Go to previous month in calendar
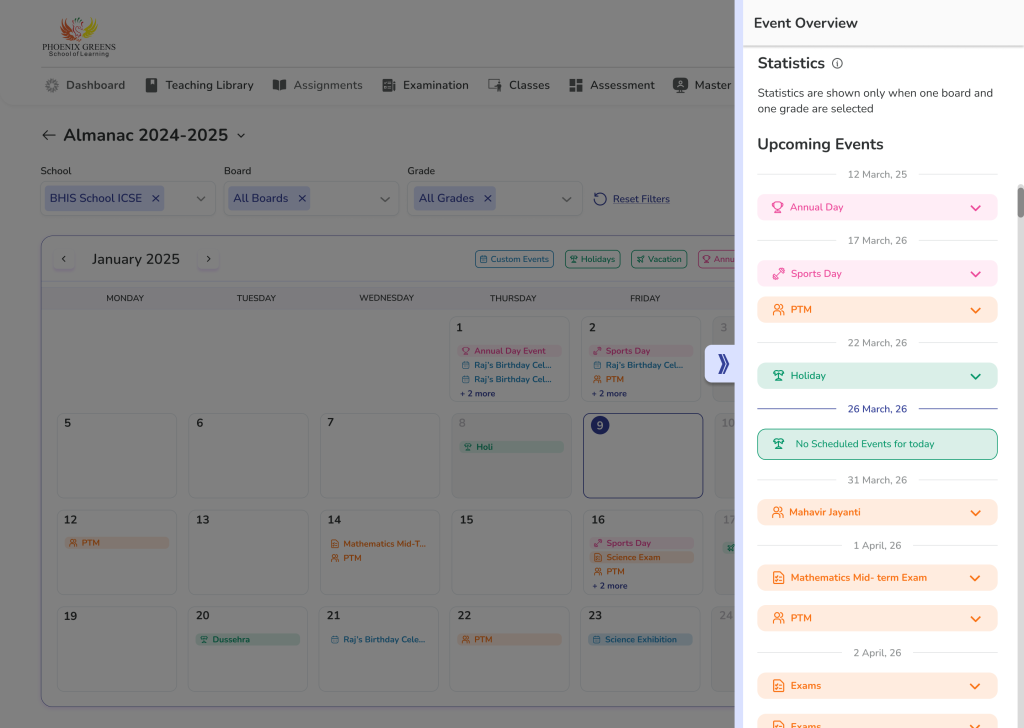 64,259
